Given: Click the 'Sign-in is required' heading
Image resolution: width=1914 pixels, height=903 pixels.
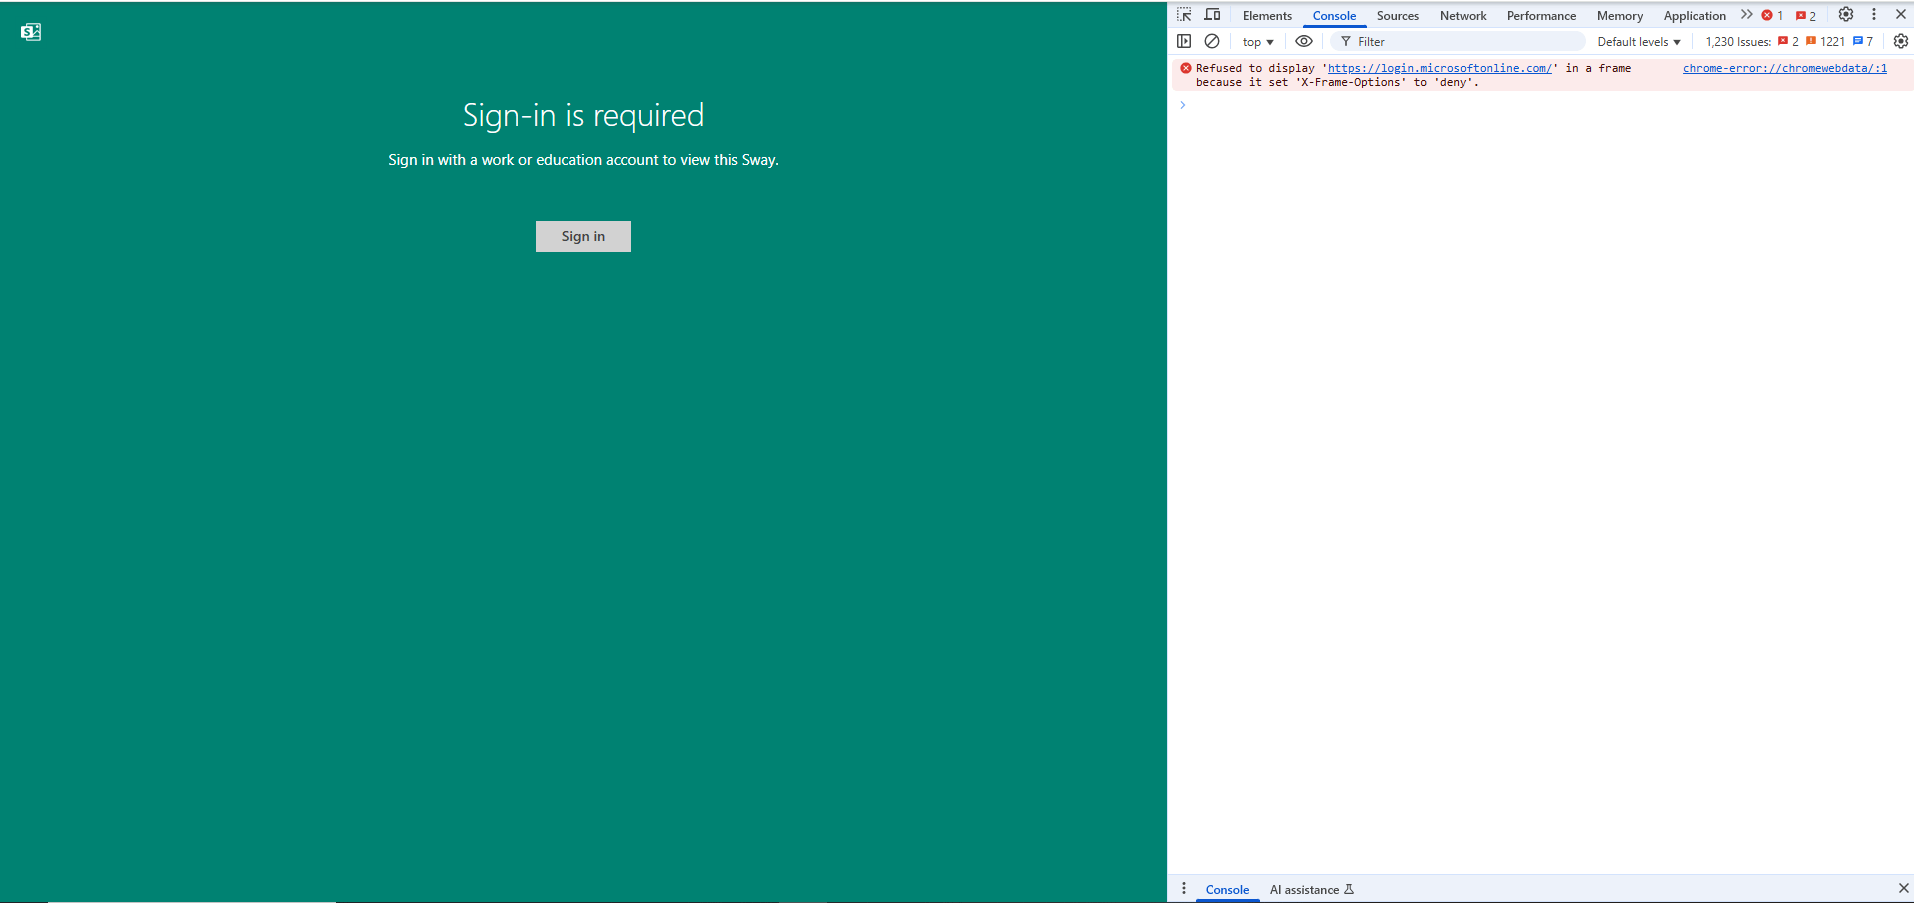Looking at the screenshot, I should pyautogui.click(x=583, y=115).
